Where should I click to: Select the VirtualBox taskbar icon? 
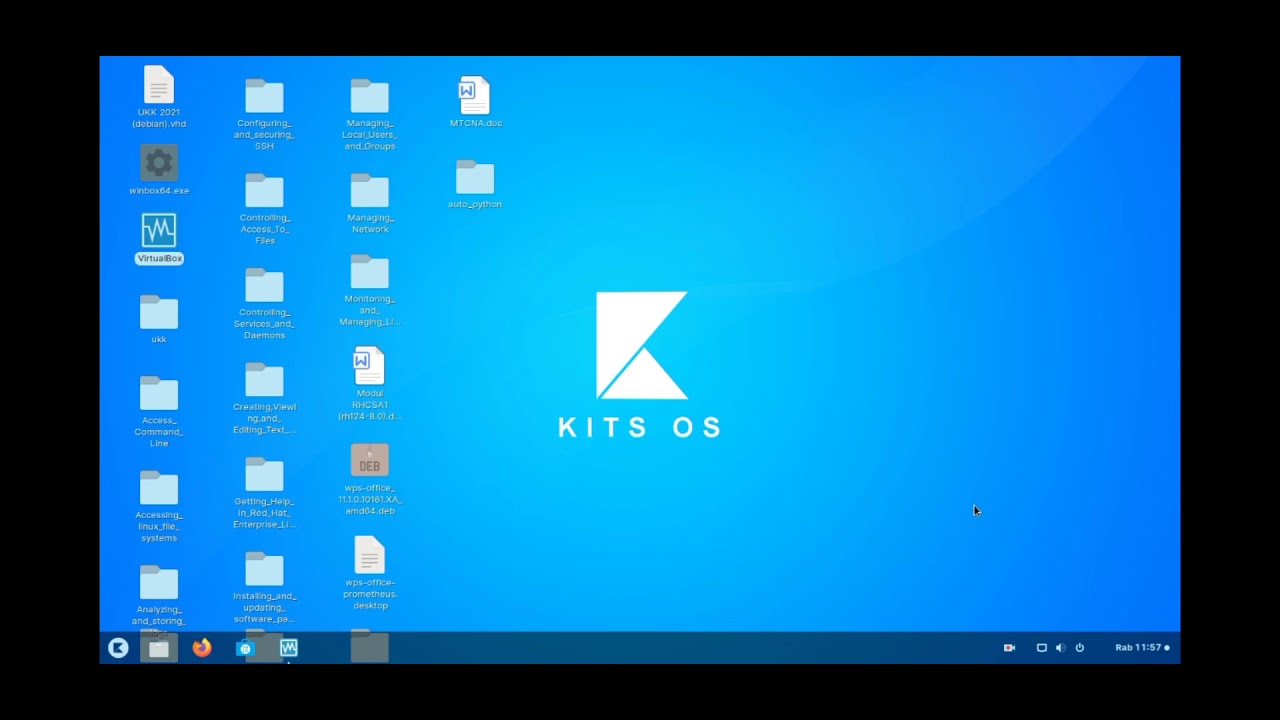pos(289,648)
